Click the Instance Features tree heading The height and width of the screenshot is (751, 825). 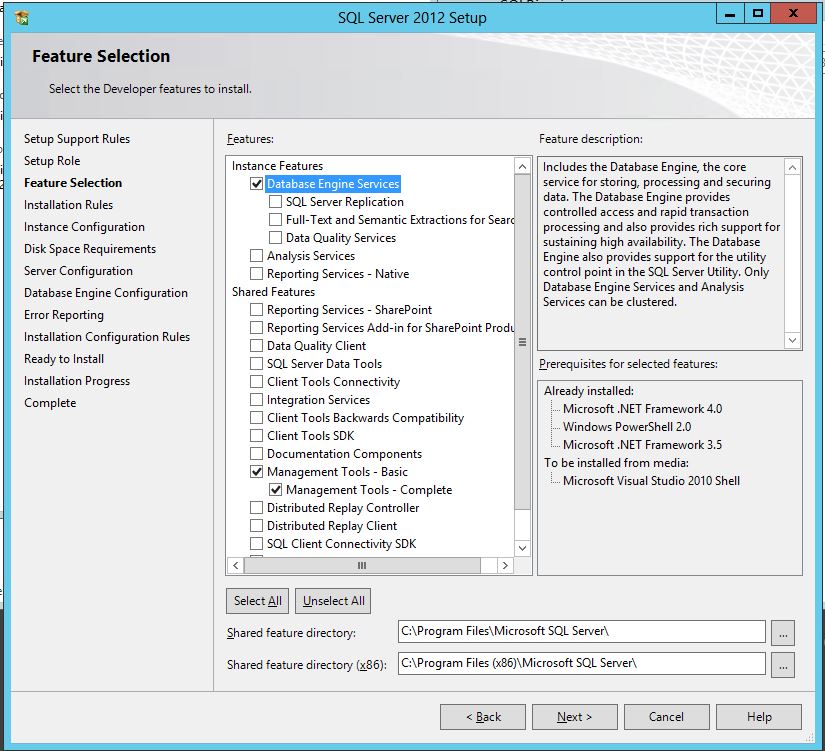point(277,166)
